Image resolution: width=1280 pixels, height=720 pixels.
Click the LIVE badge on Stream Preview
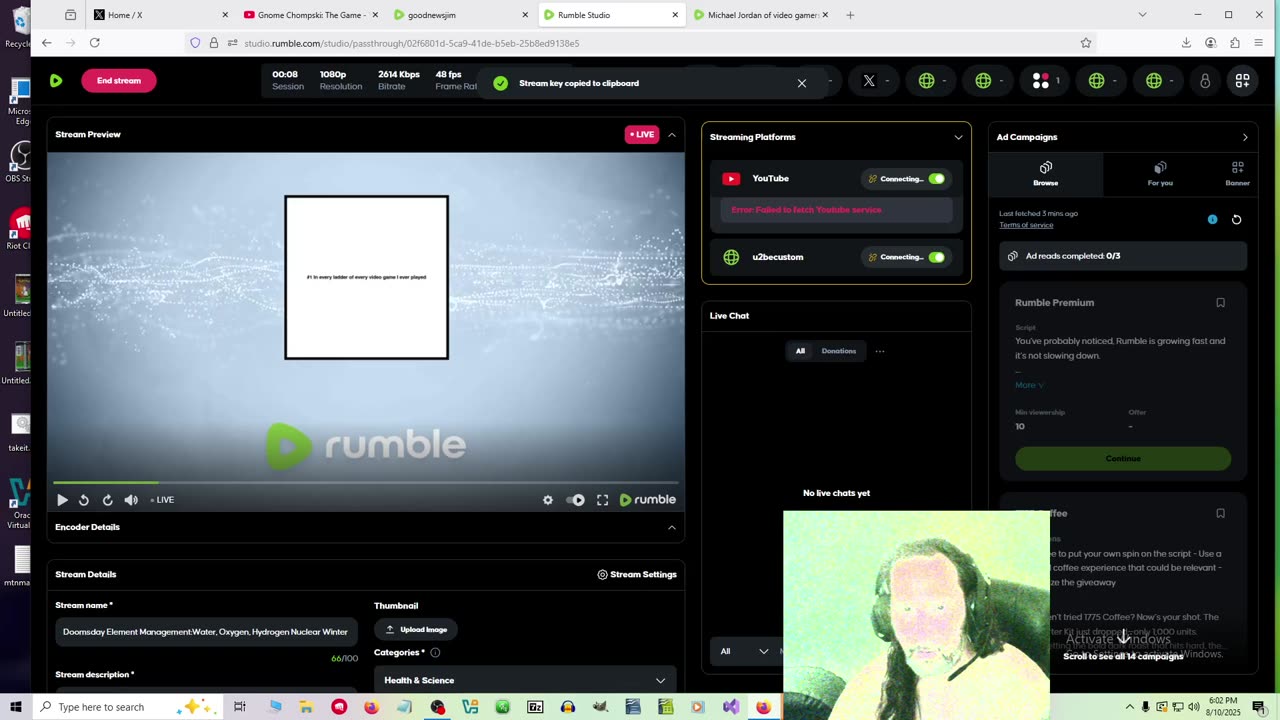click(642, 135)
